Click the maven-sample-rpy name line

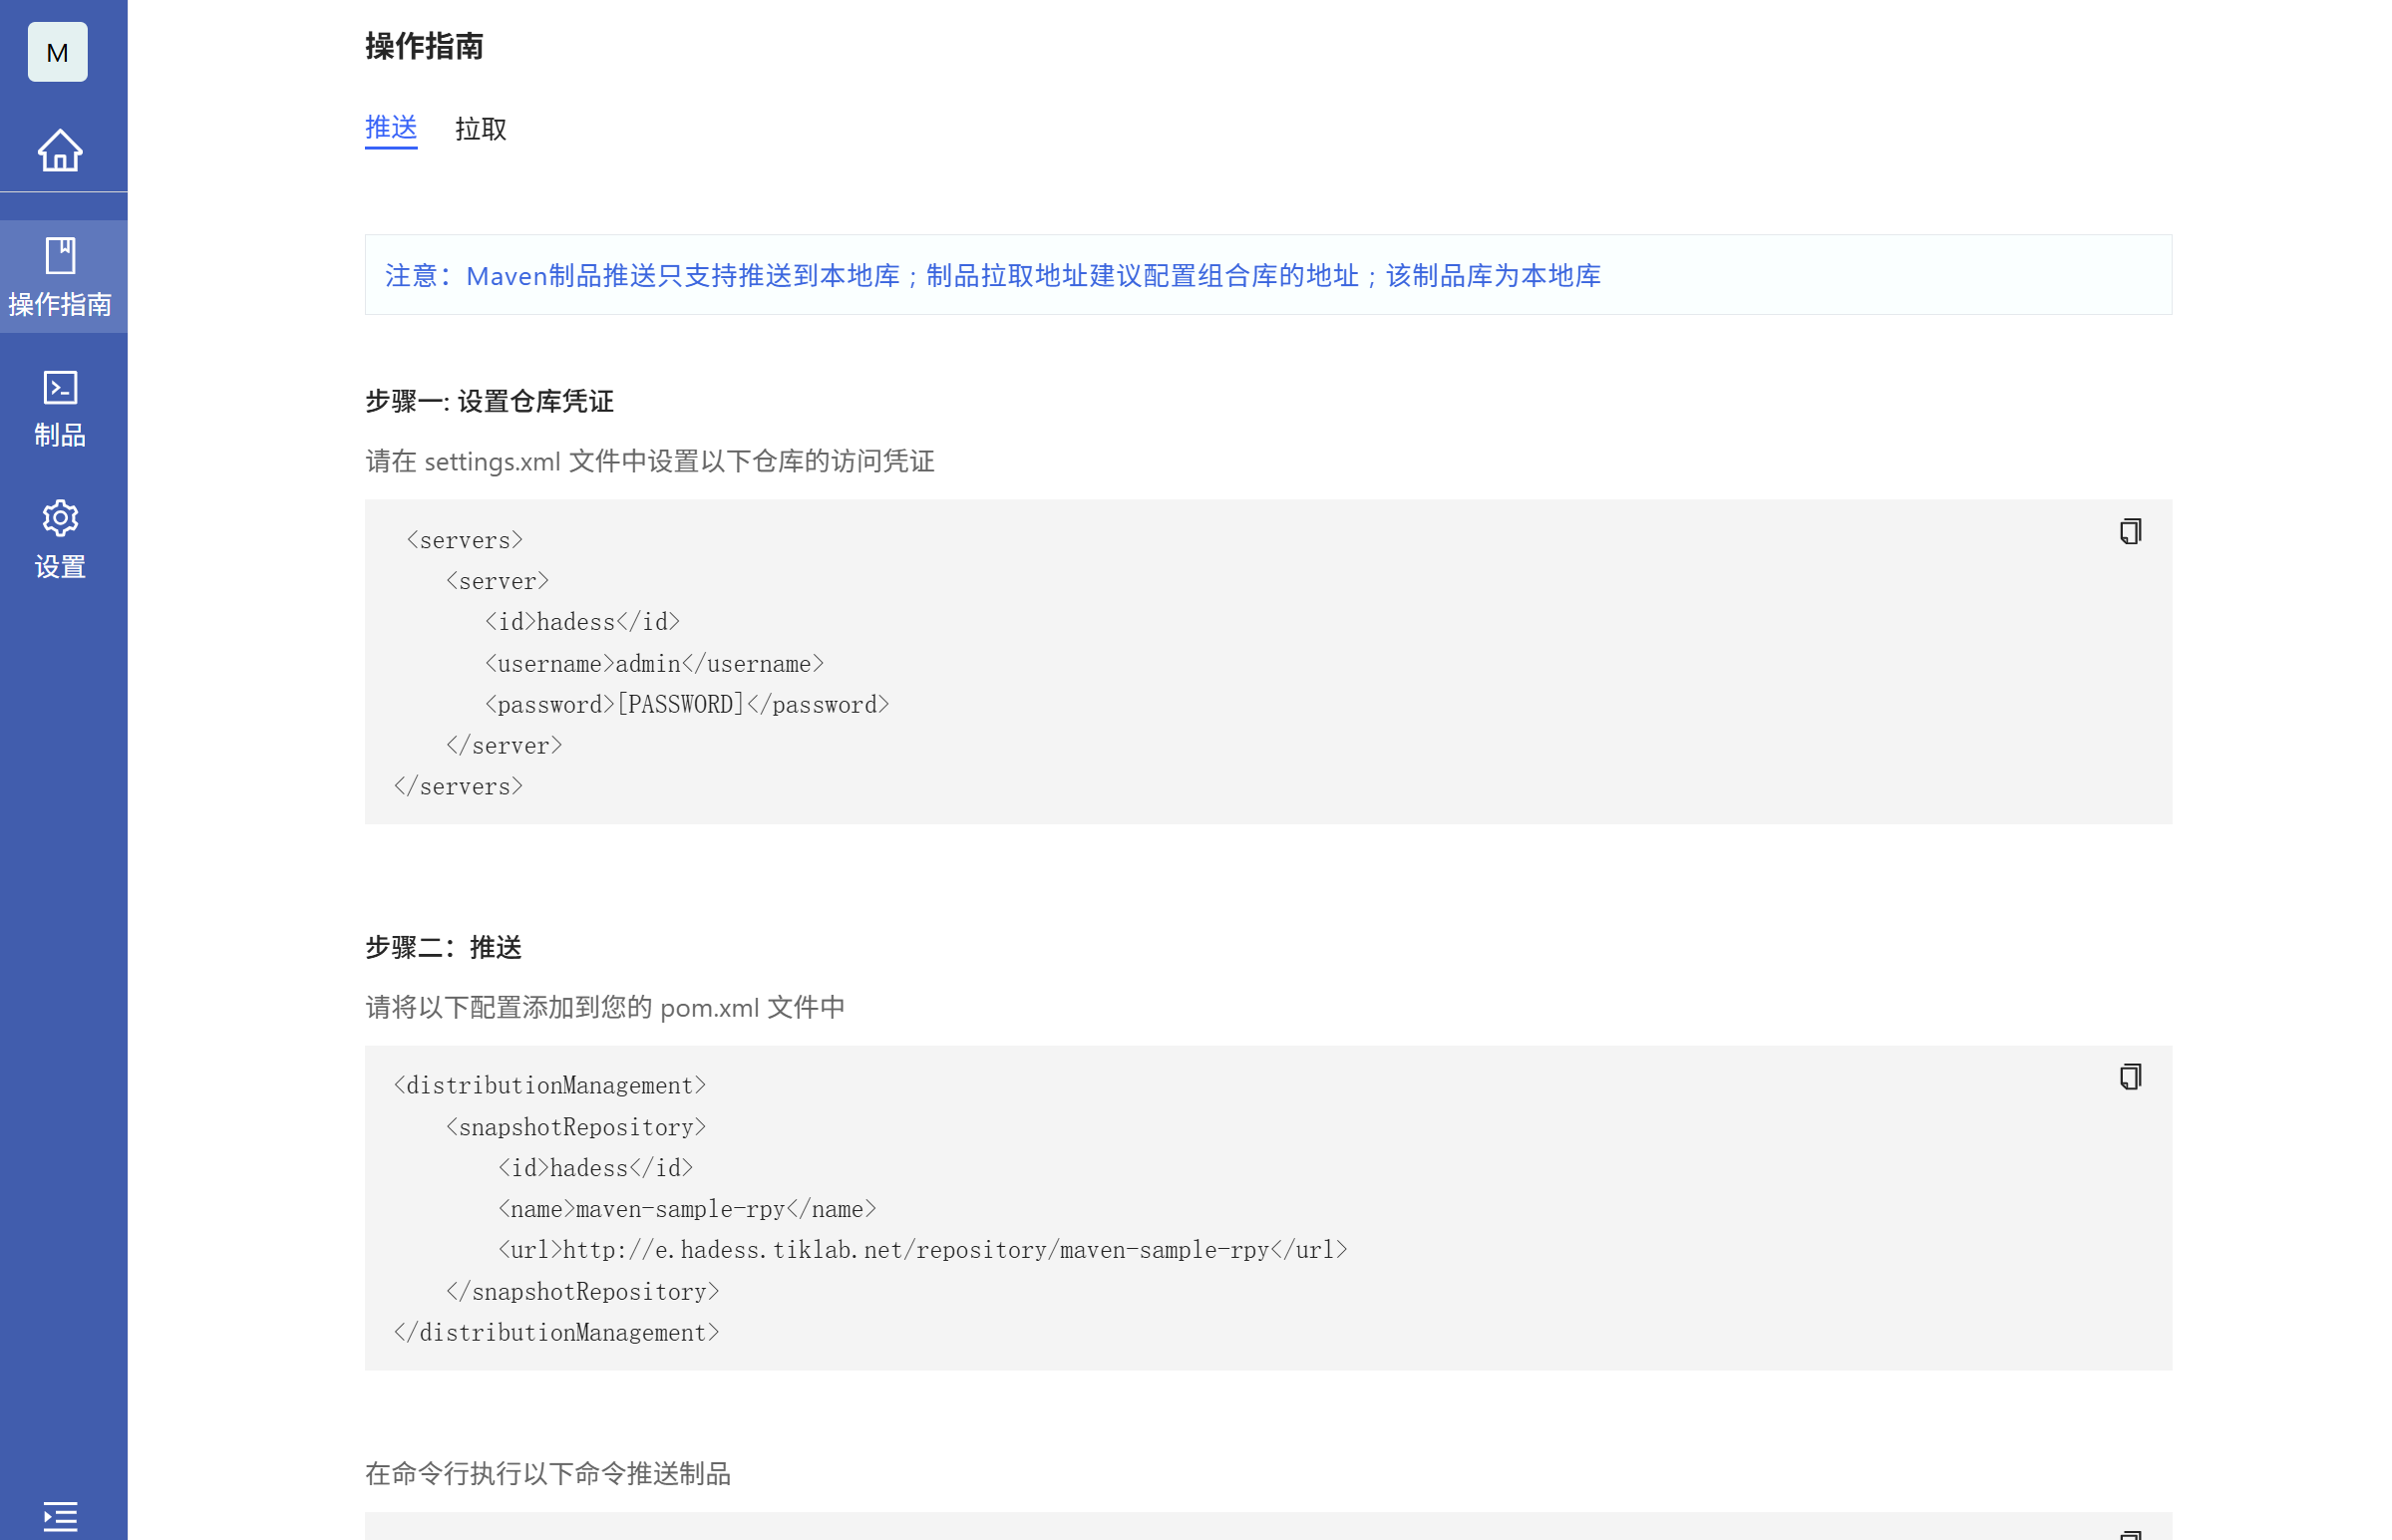coord(686,1209)
